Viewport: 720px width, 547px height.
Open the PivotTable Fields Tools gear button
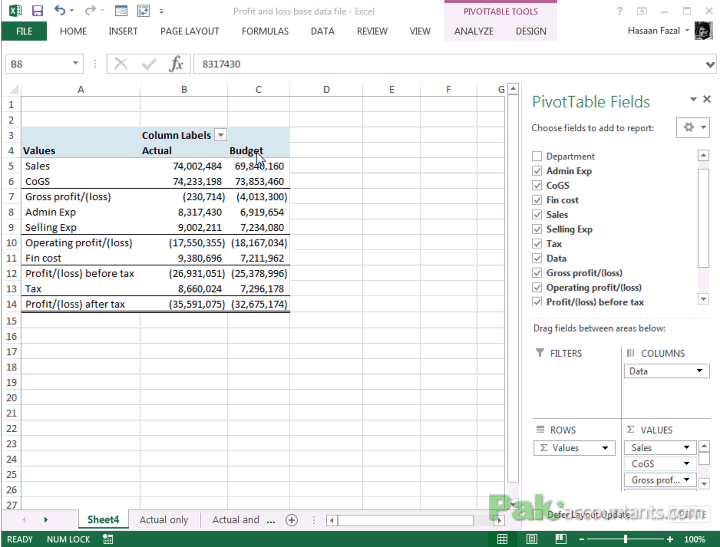(693, 127)
